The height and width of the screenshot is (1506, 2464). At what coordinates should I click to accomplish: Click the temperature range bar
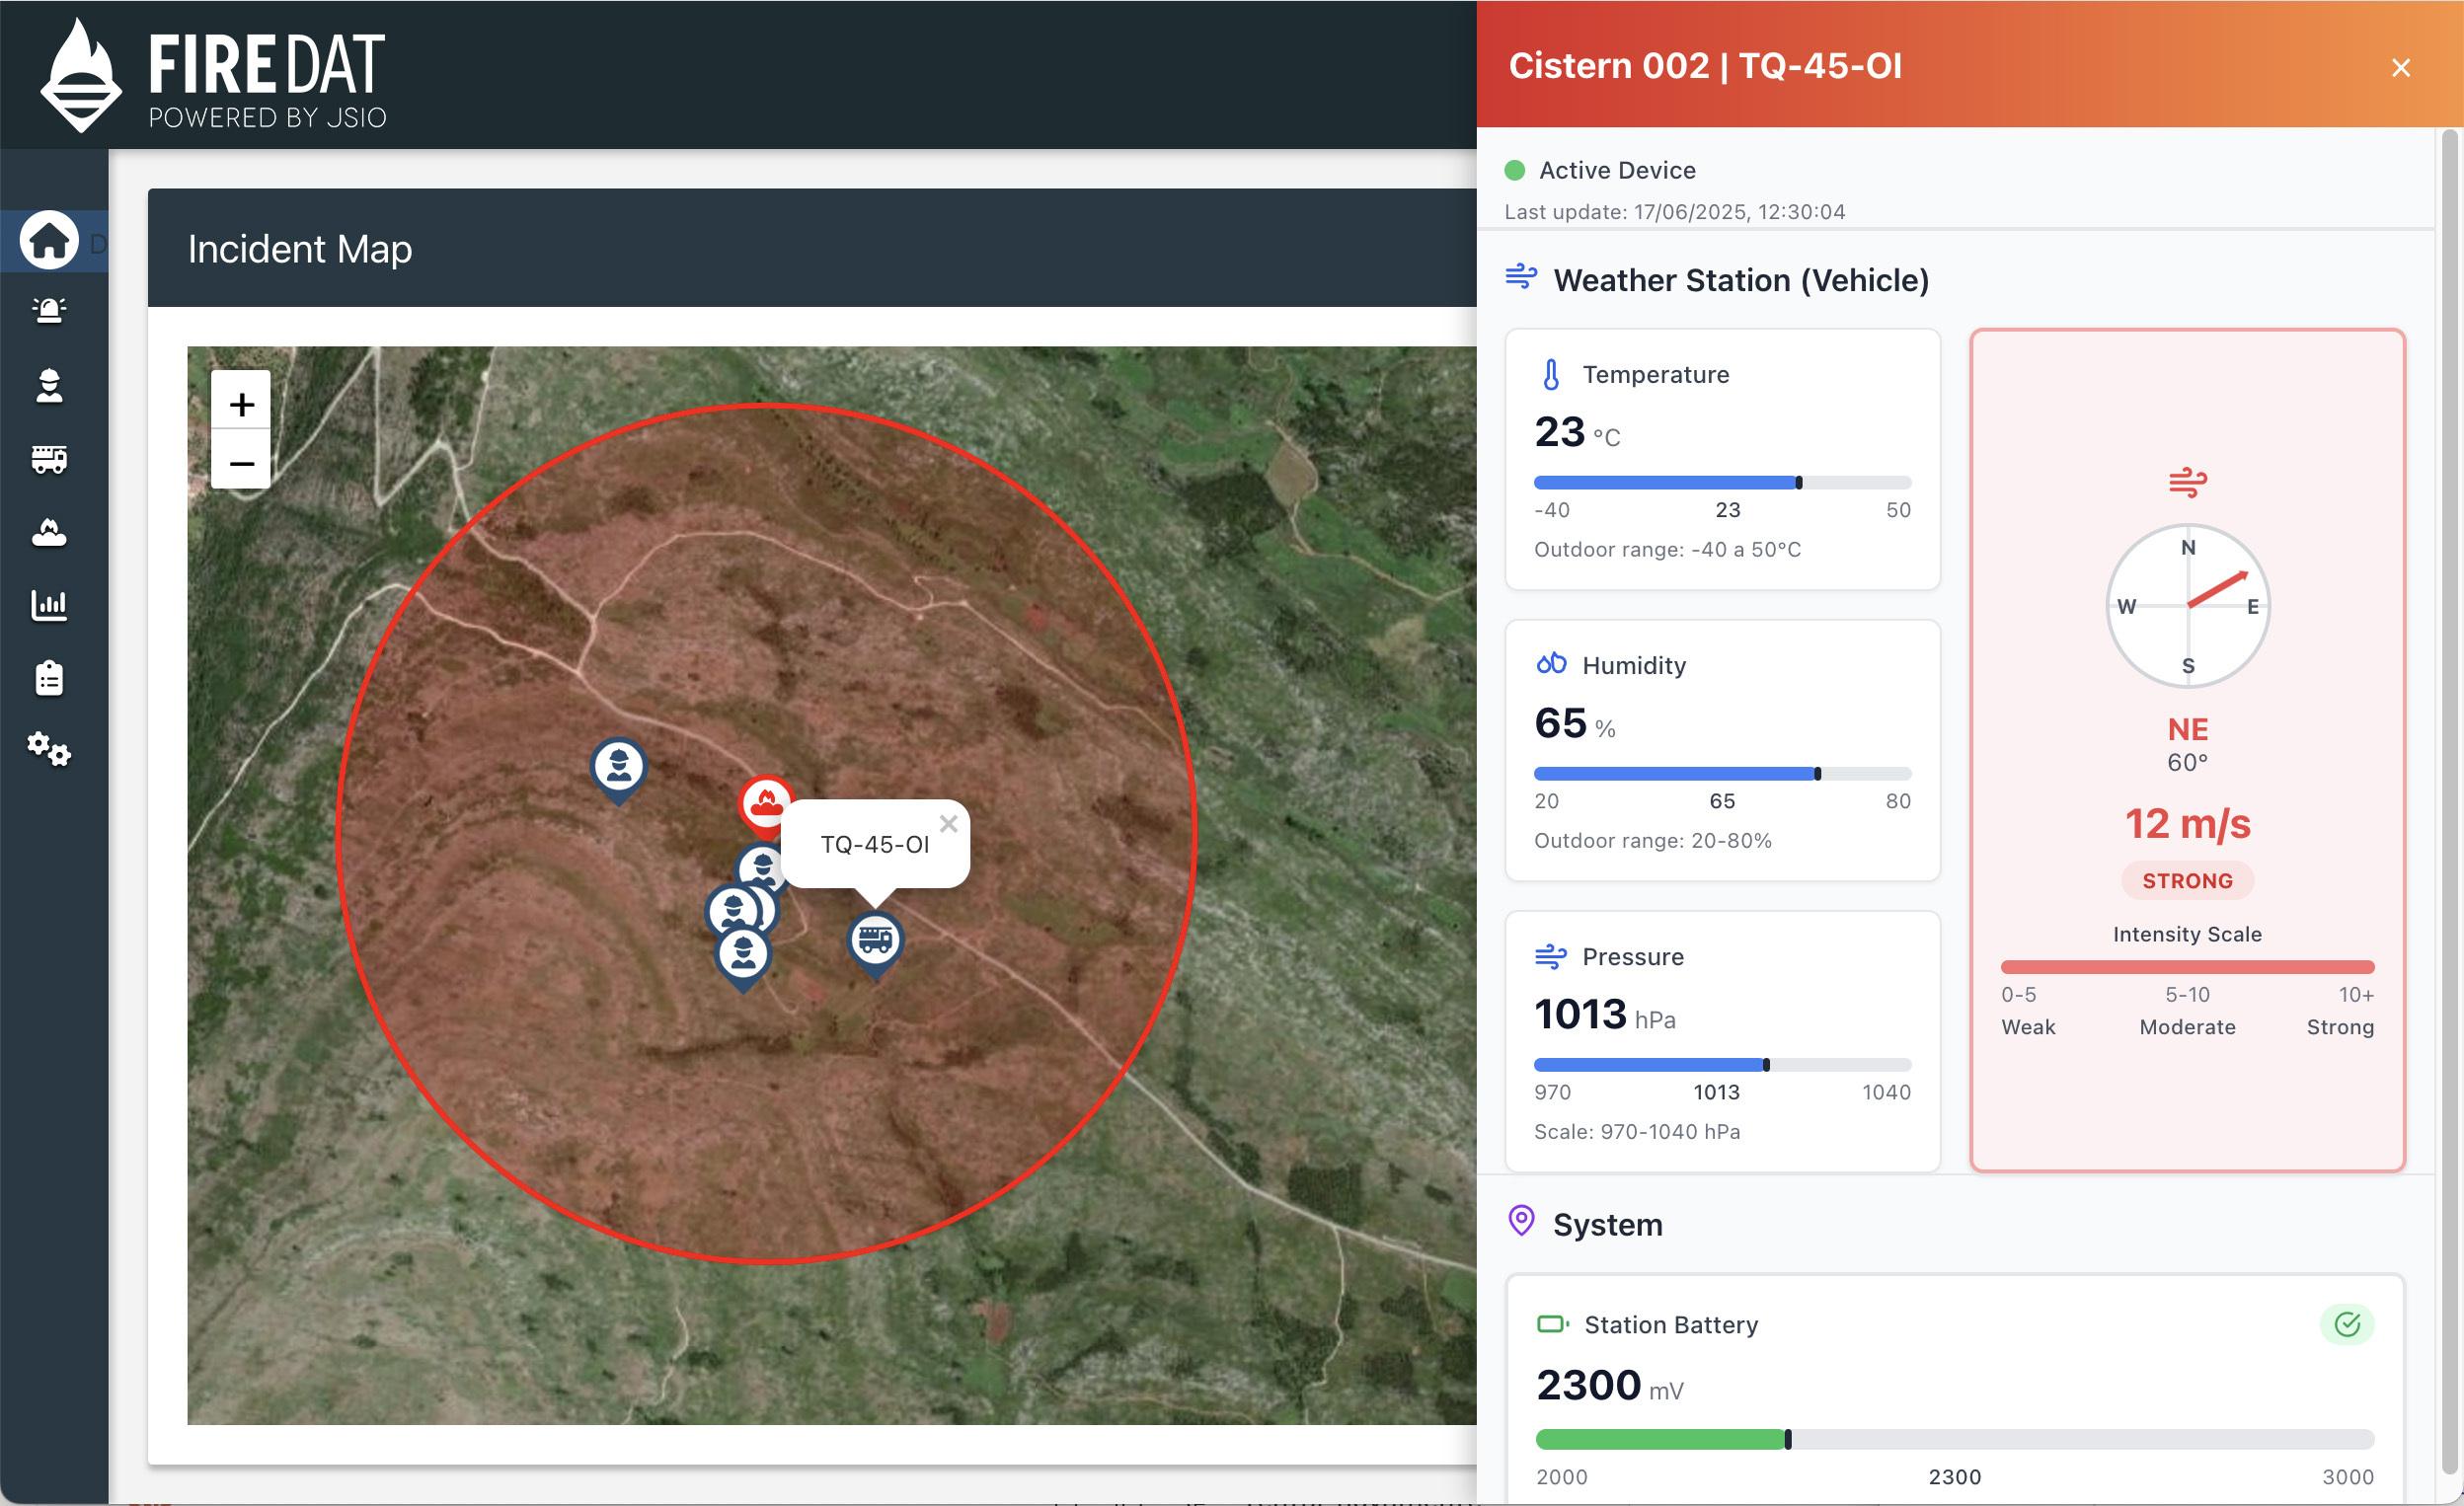tap(1722, 483)
